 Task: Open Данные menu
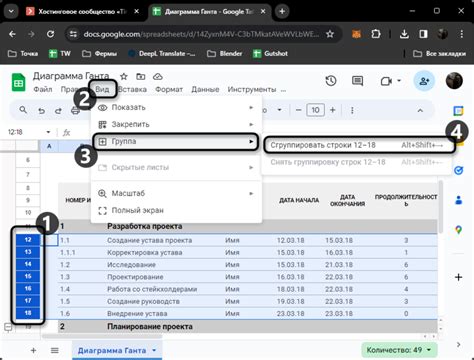pyautogui.click(x=205, y=89)
